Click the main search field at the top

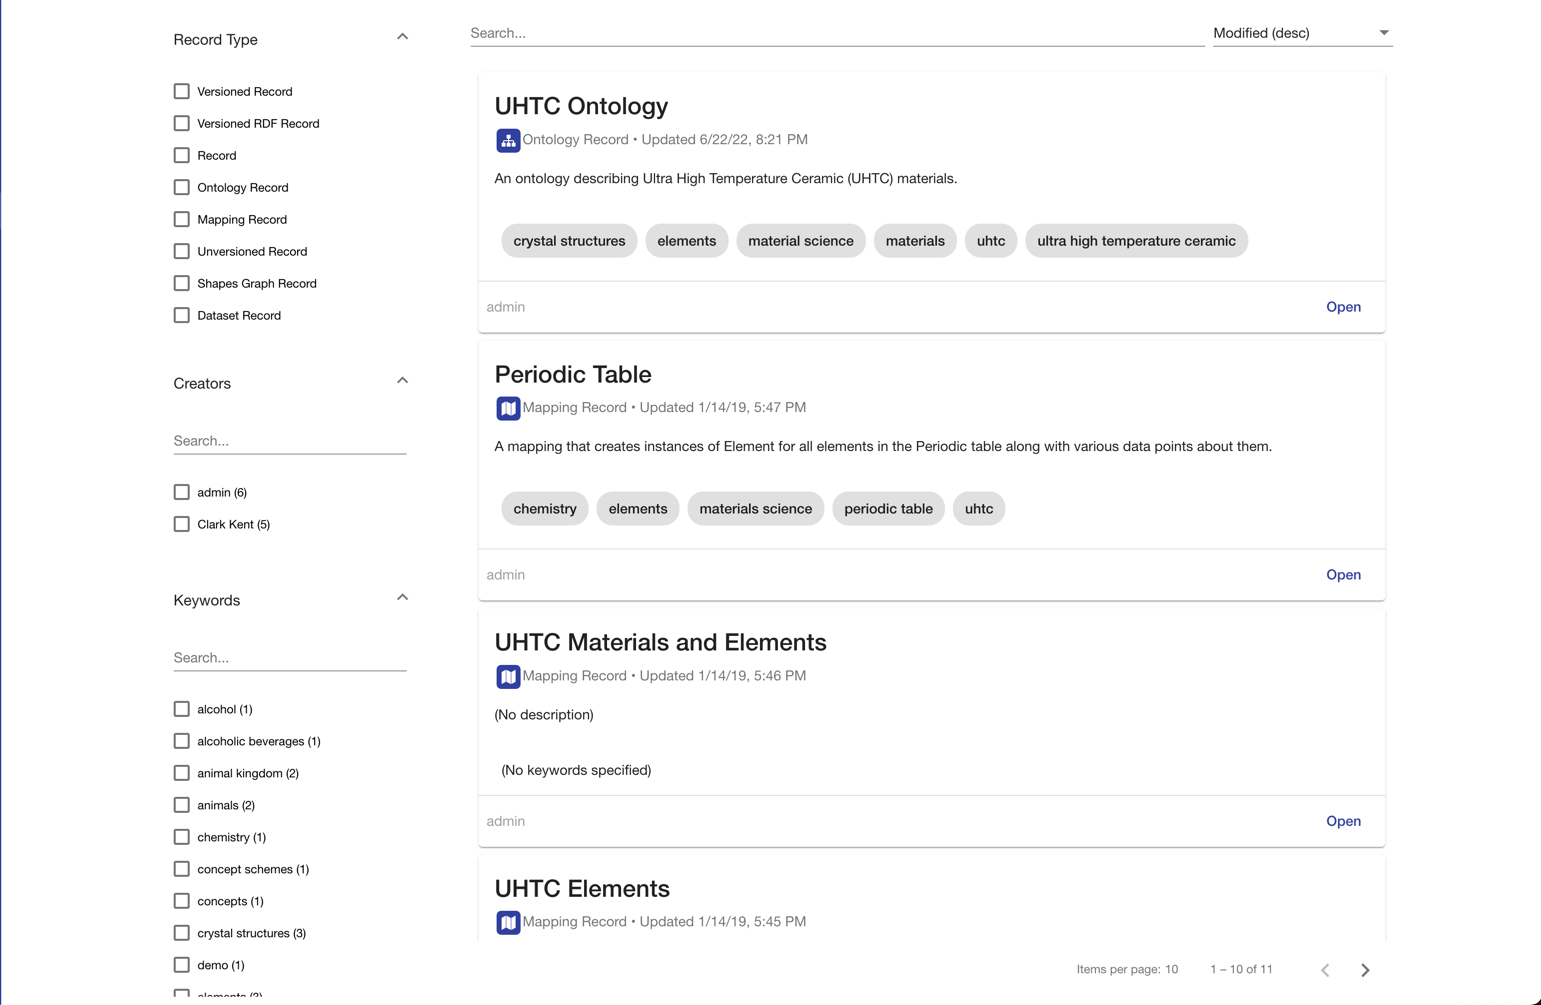[836, 32]
